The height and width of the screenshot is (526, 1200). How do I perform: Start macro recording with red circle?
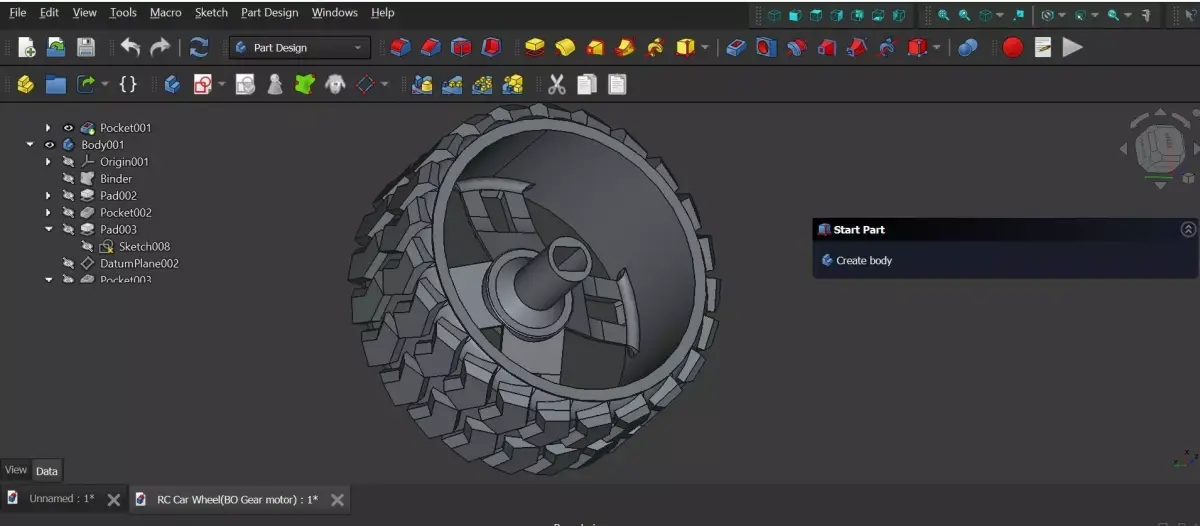(1013, 47)
